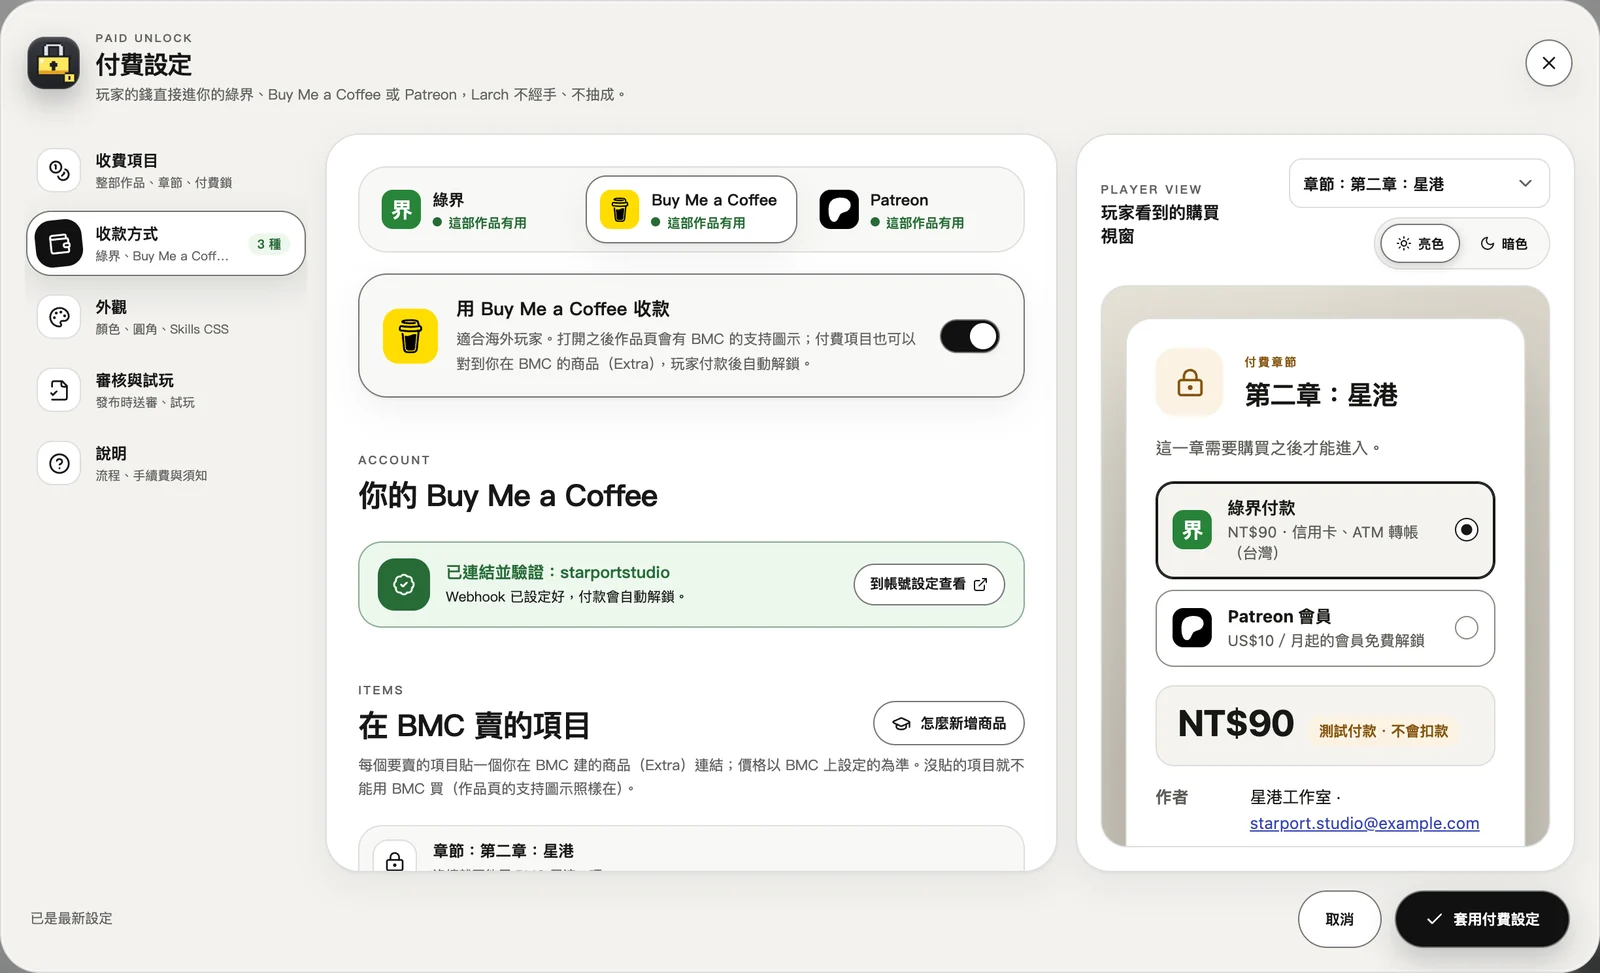Click the padlock Paid Unlock header icon
Viewport: 1600px width, 973px height.
(x=54, y=64)
